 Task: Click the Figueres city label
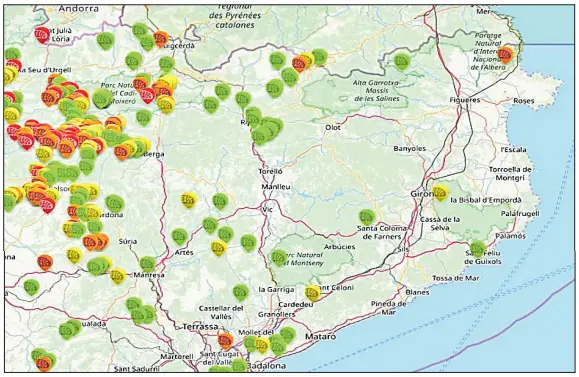pos(465,100)
